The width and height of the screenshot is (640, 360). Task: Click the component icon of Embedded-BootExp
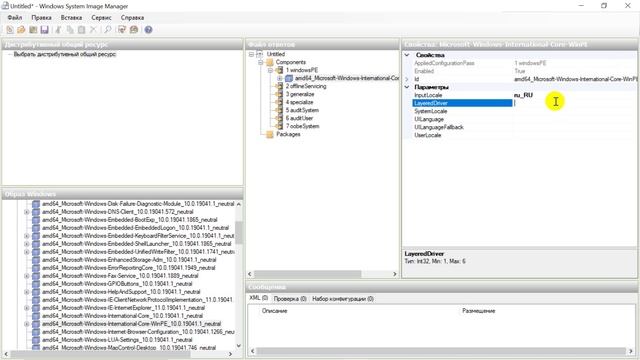coord(36,220)
